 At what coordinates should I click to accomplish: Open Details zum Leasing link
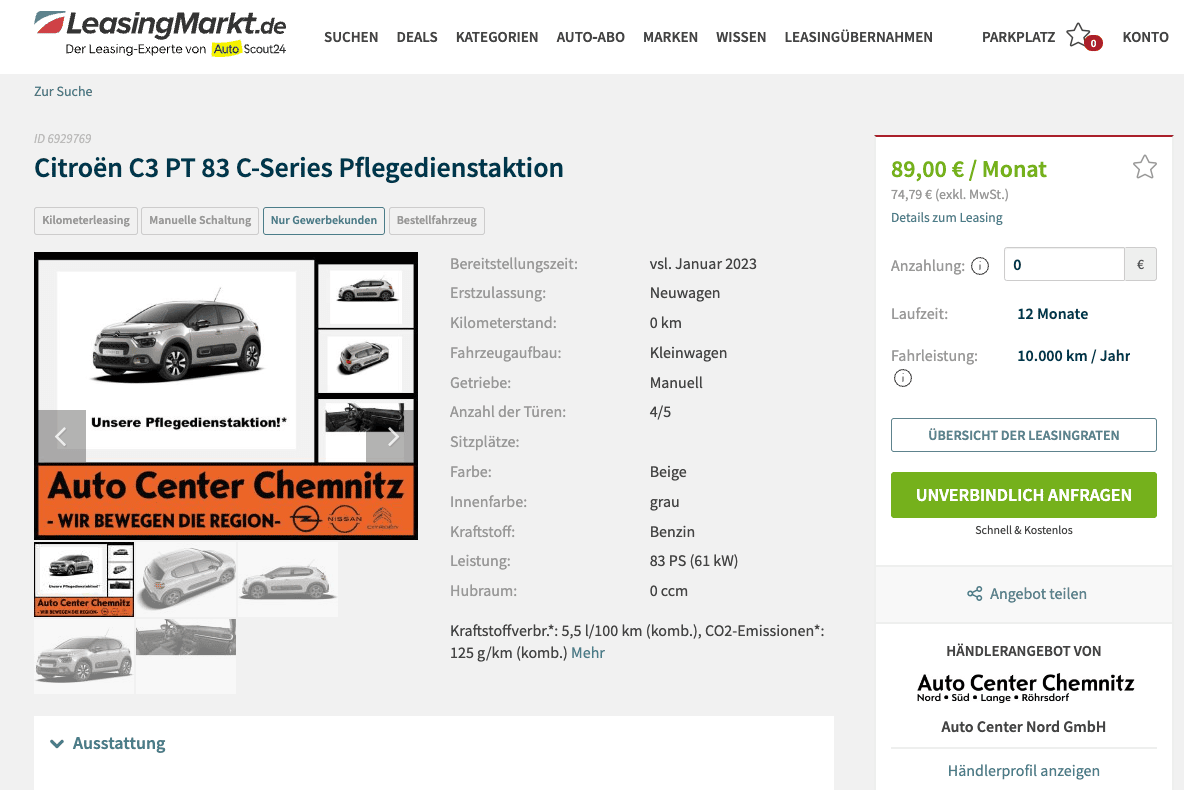click(x=946, y=218)
